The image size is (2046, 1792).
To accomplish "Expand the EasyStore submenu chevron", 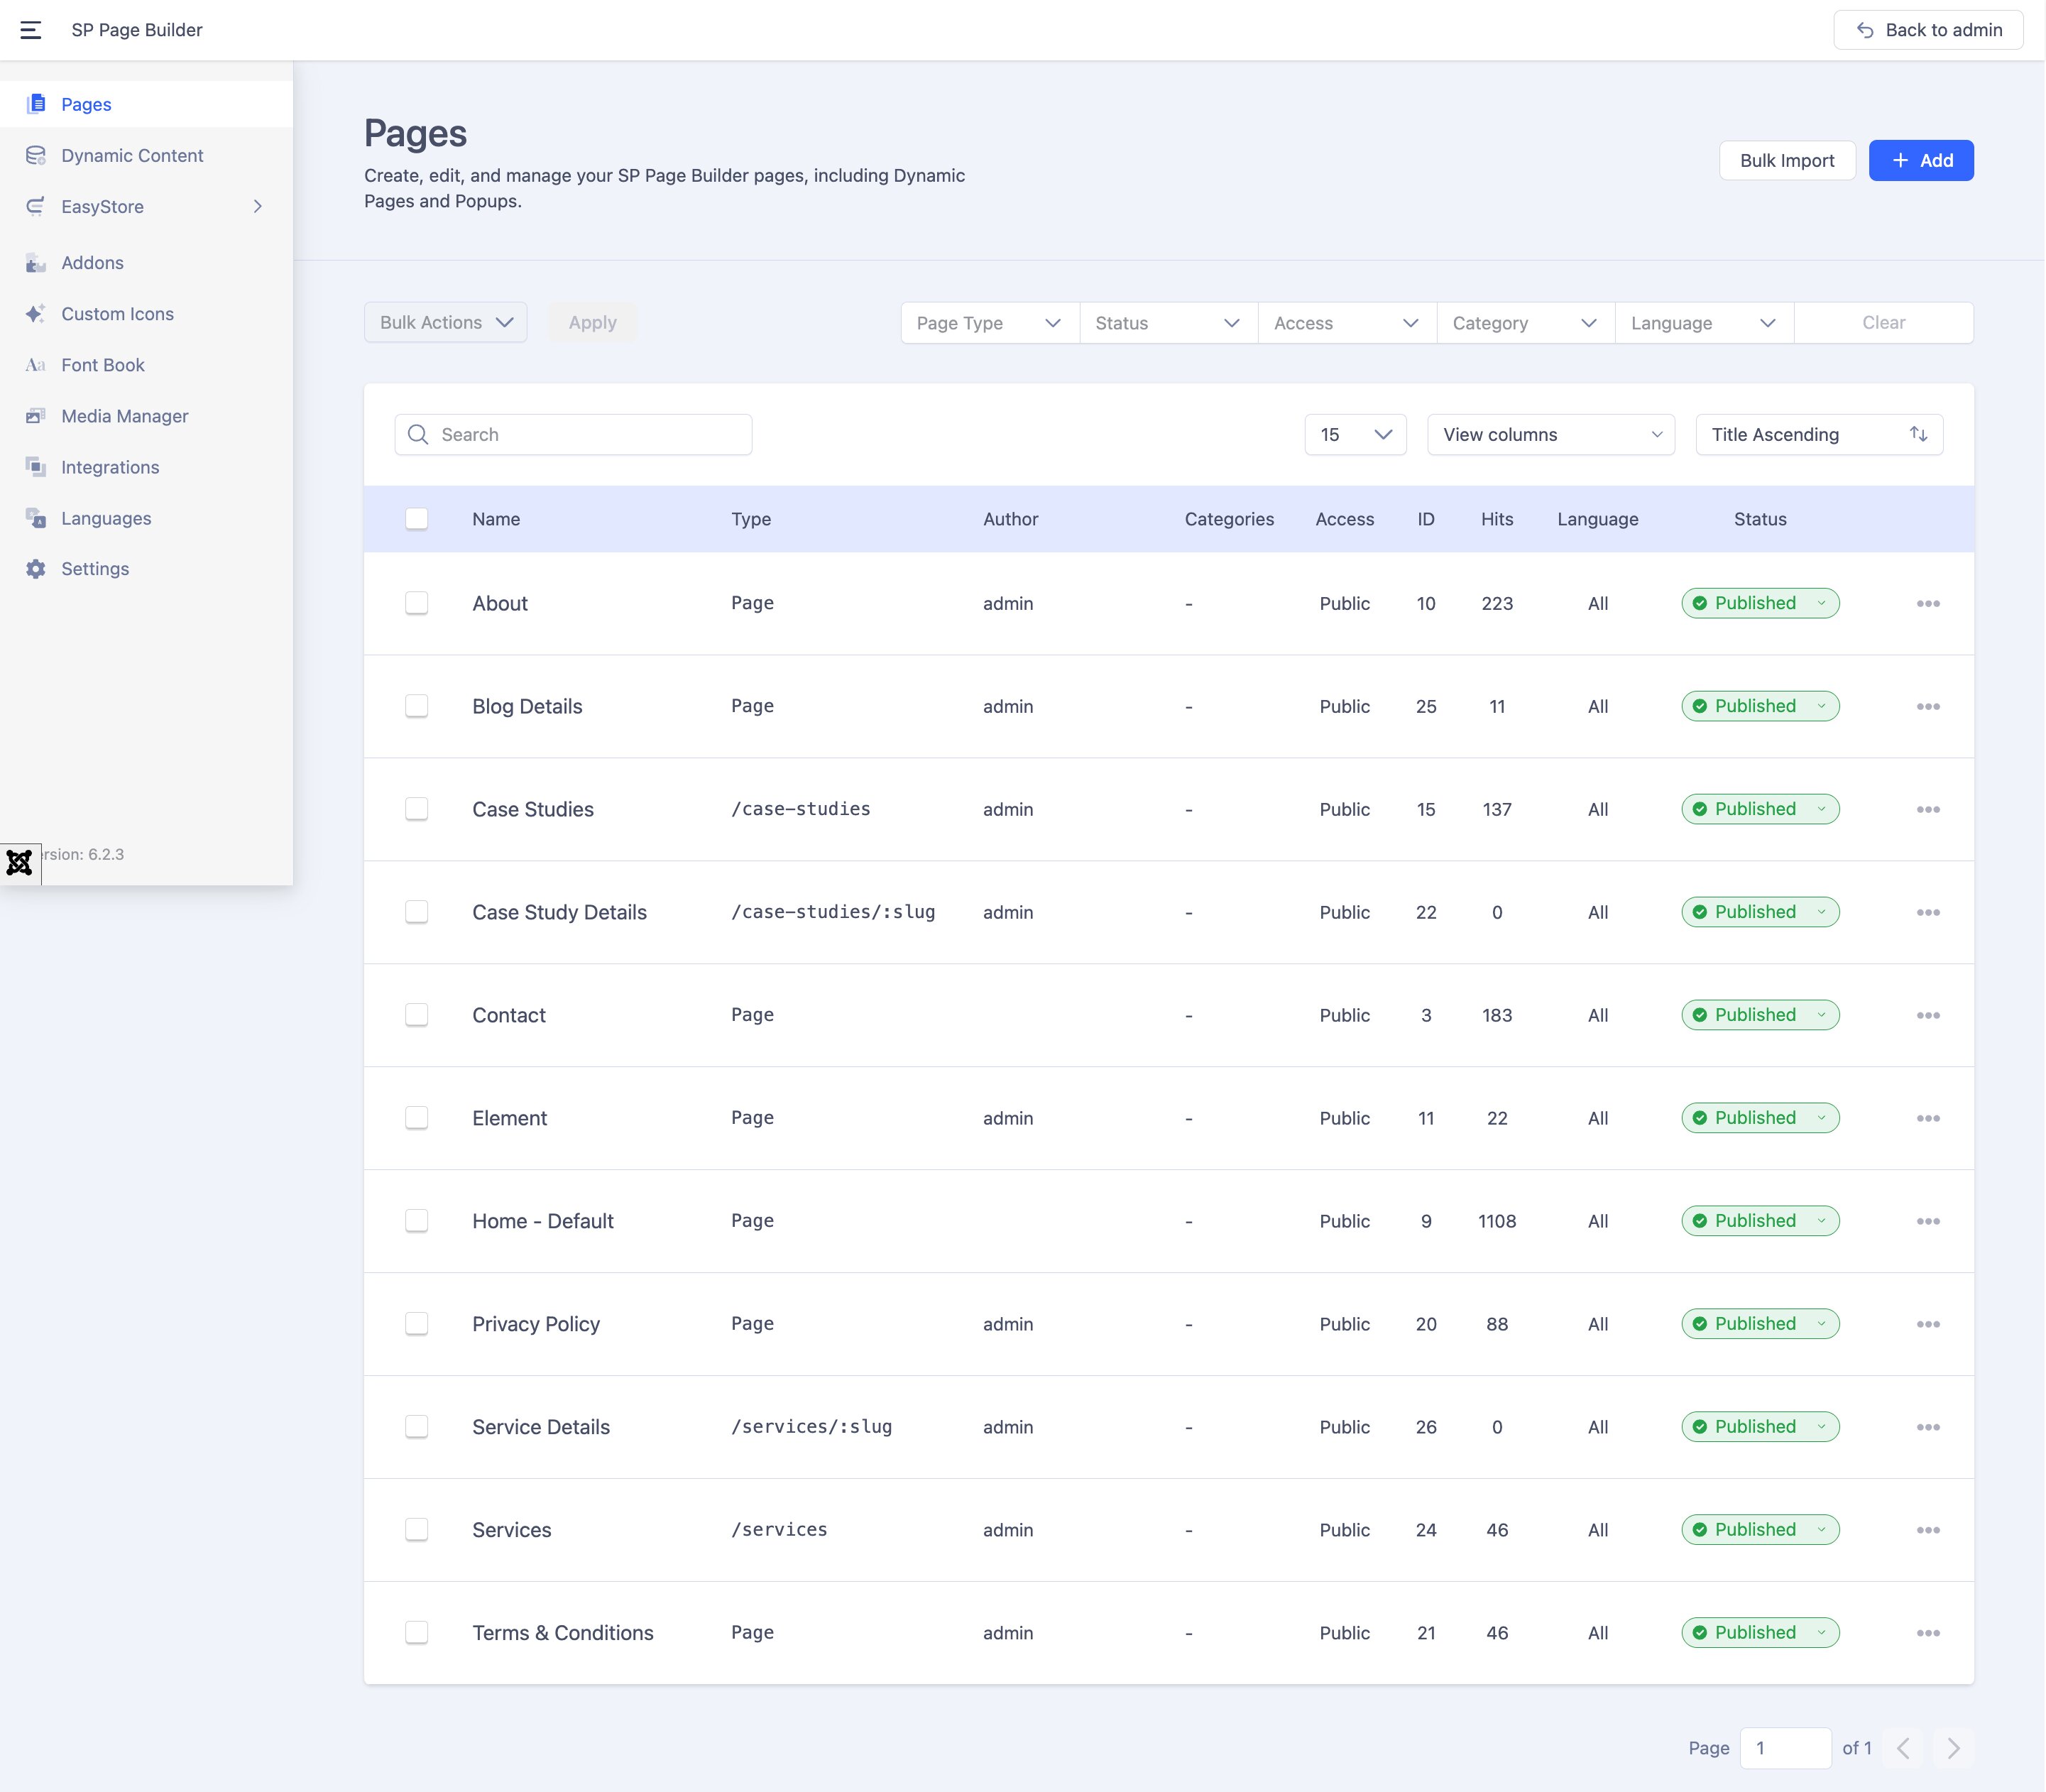I will click(258, 207).
